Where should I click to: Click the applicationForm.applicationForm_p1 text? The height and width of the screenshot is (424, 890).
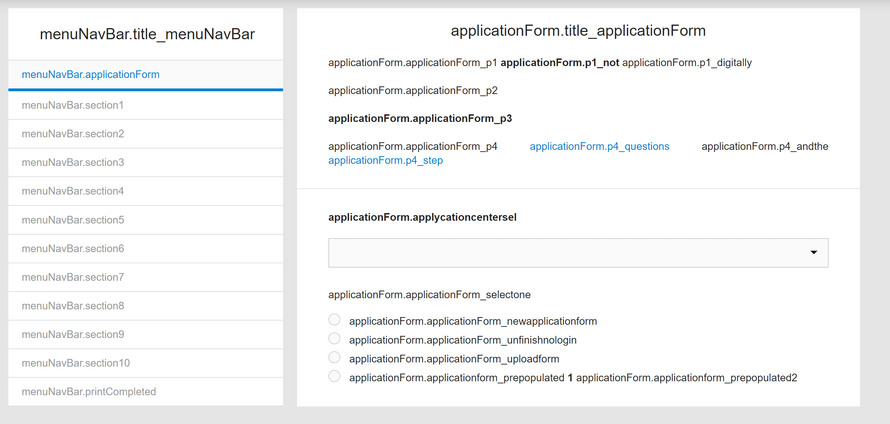coord(413,62)
